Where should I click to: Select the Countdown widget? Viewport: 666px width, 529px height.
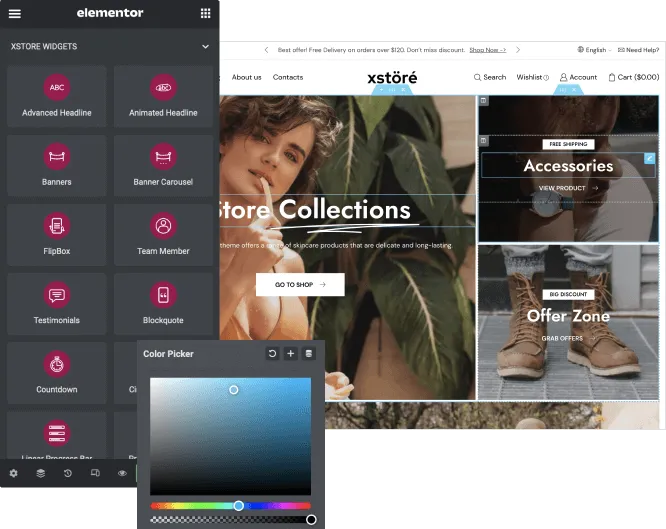[56, 371]
